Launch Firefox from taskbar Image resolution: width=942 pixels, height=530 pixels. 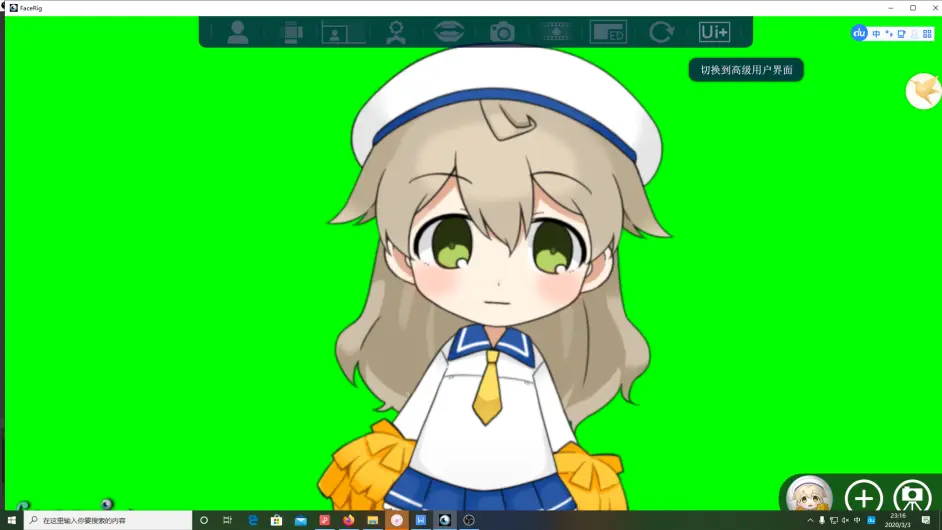(x=348, y=520)
